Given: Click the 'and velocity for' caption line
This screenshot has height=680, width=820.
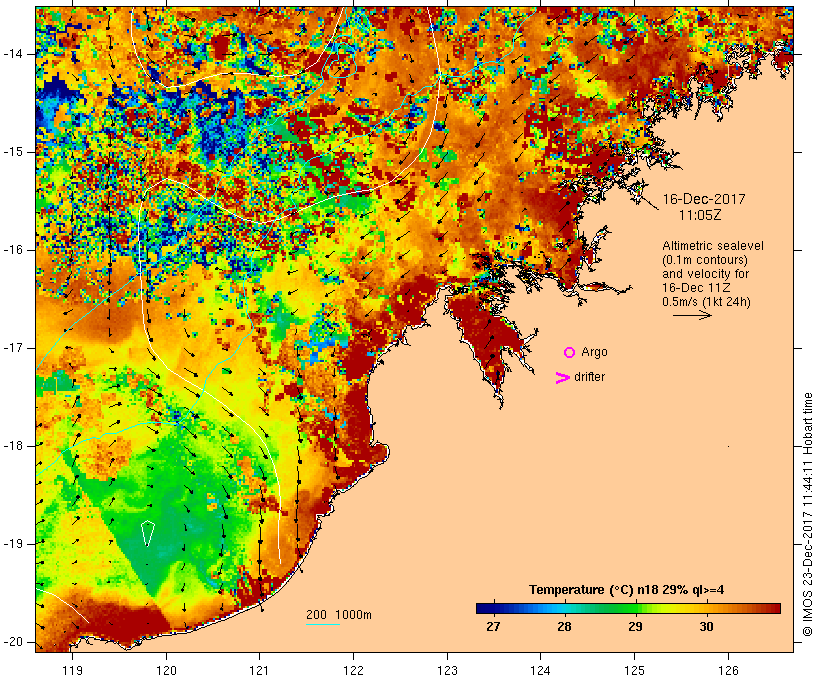Looking at the screenshot, I should [x=705, y=274].
